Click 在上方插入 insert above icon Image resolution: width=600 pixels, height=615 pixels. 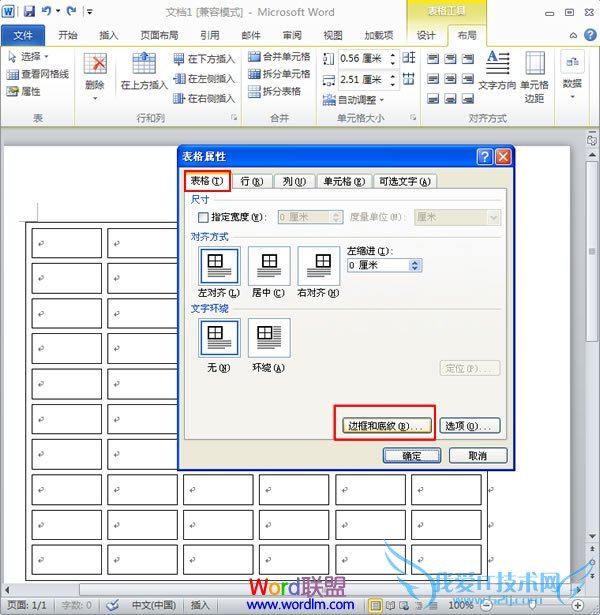coord(144,71)
